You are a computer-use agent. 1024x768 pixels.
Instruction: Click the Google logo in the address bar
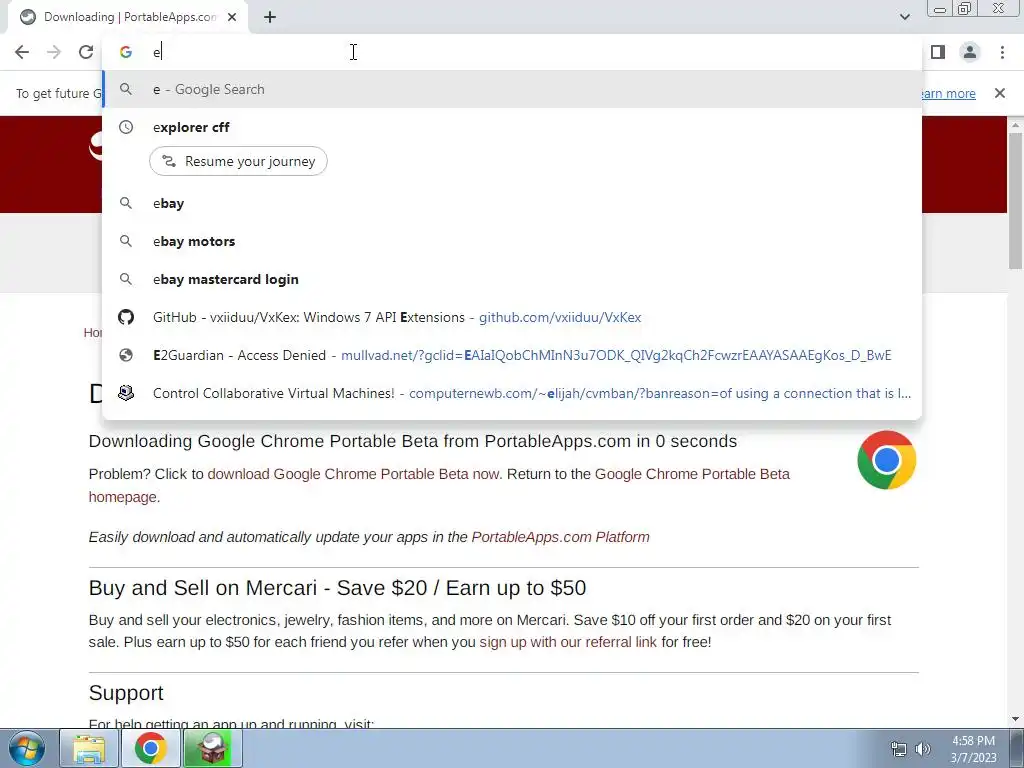coord(126,52)
